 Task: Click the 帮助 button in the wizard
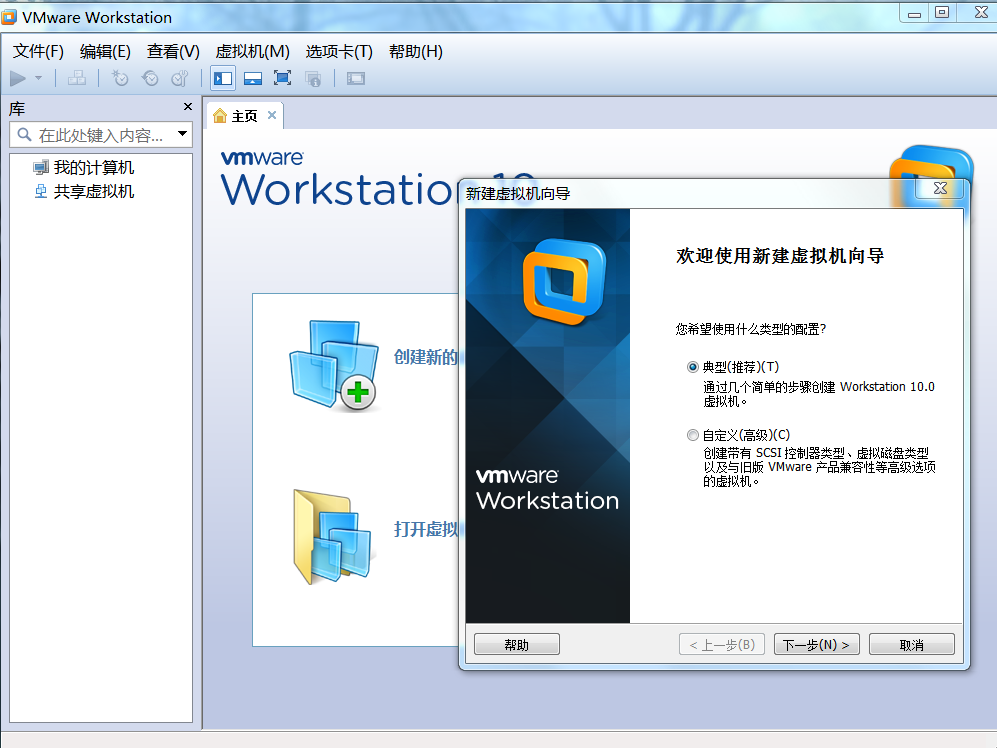click(x=517, y=644)
